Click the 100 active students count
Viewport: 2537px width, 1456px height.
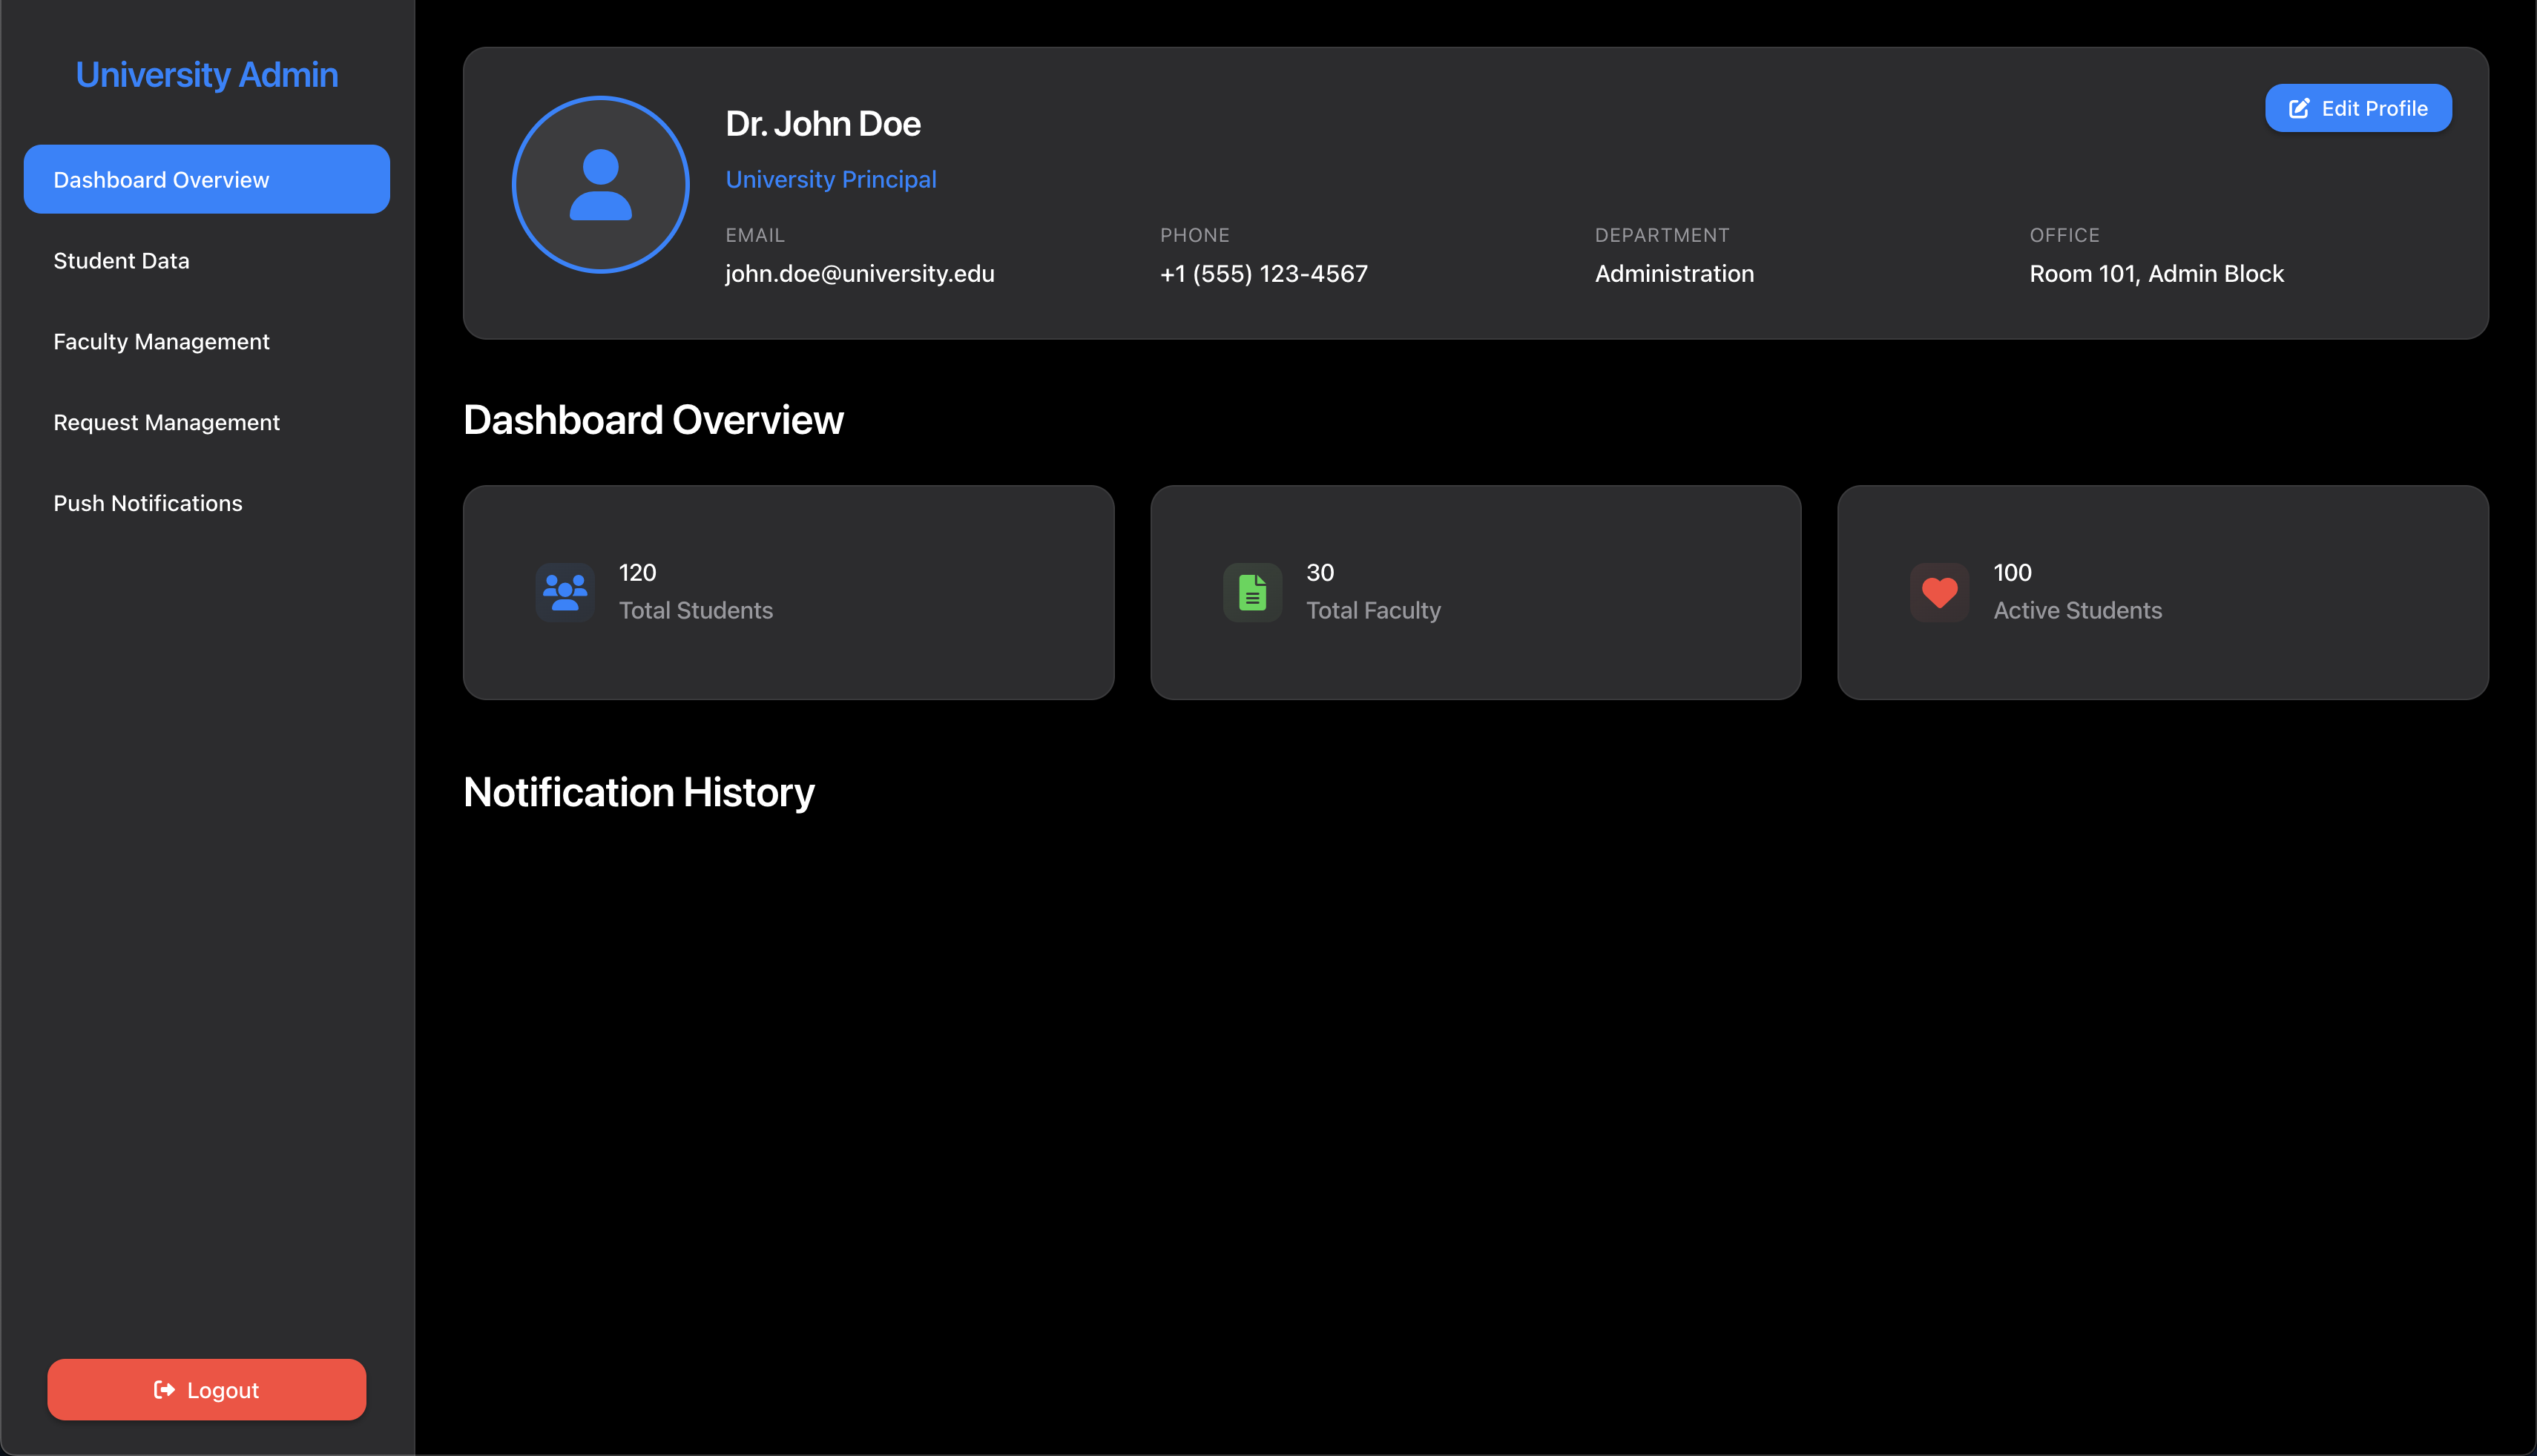pos(2012,573)
